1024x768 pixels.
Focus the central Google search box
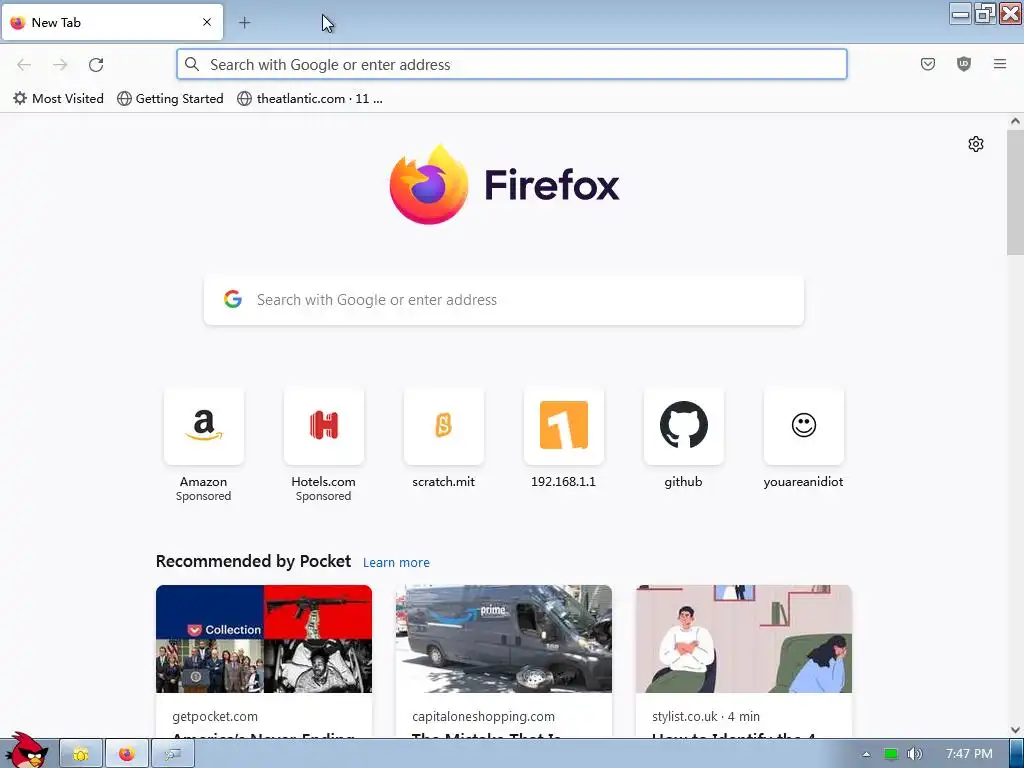point(504,300)
